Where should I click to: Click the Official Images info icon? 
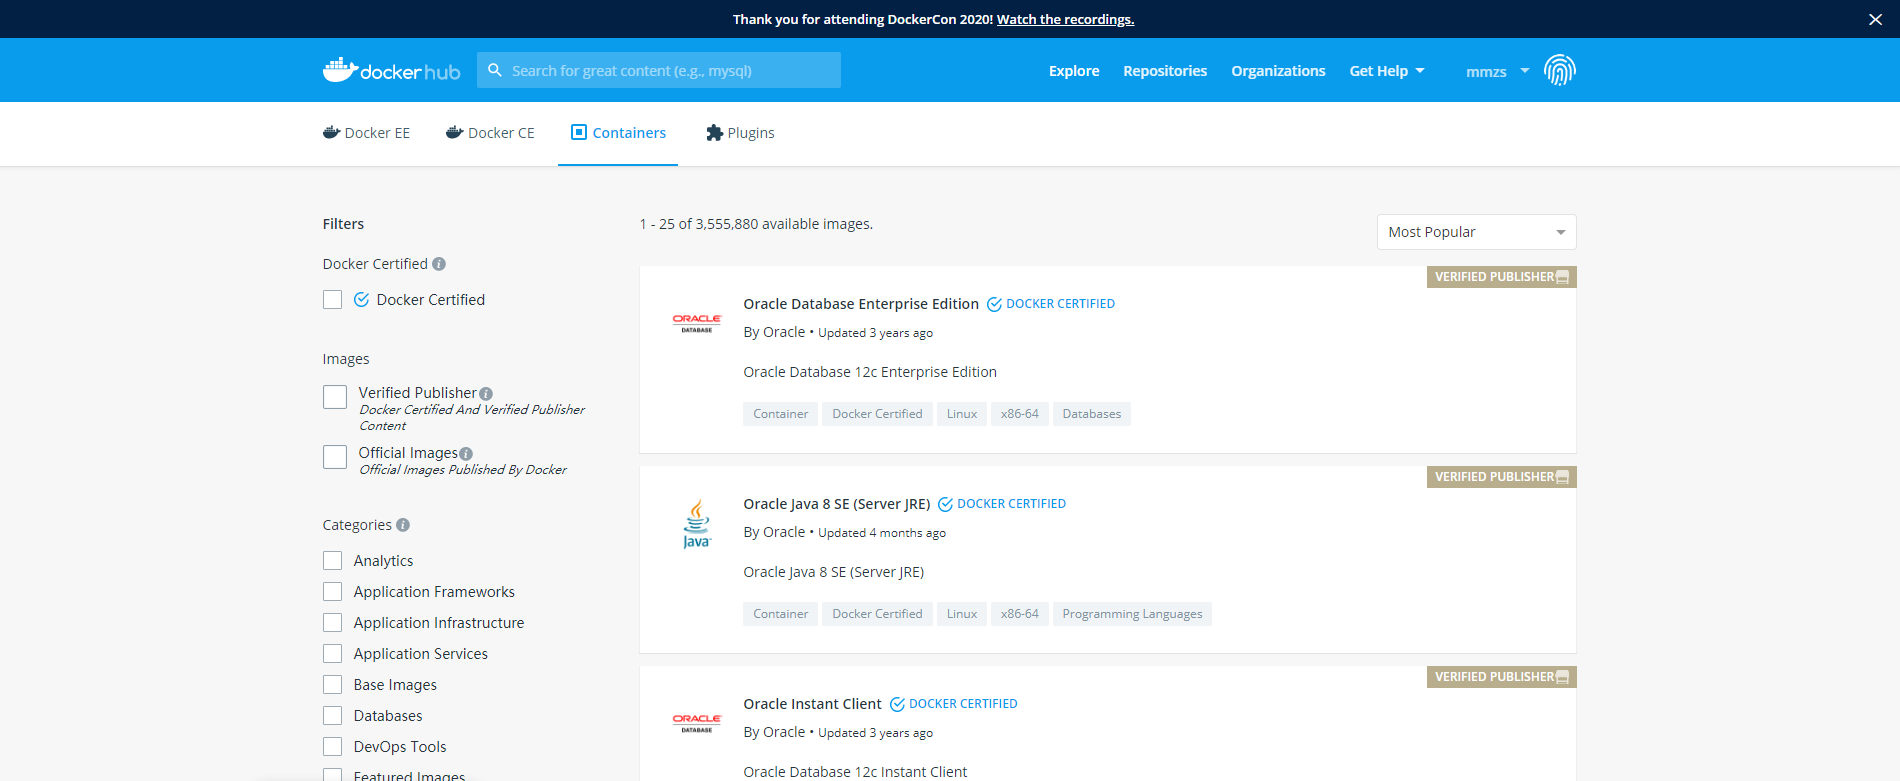point(466,454)
